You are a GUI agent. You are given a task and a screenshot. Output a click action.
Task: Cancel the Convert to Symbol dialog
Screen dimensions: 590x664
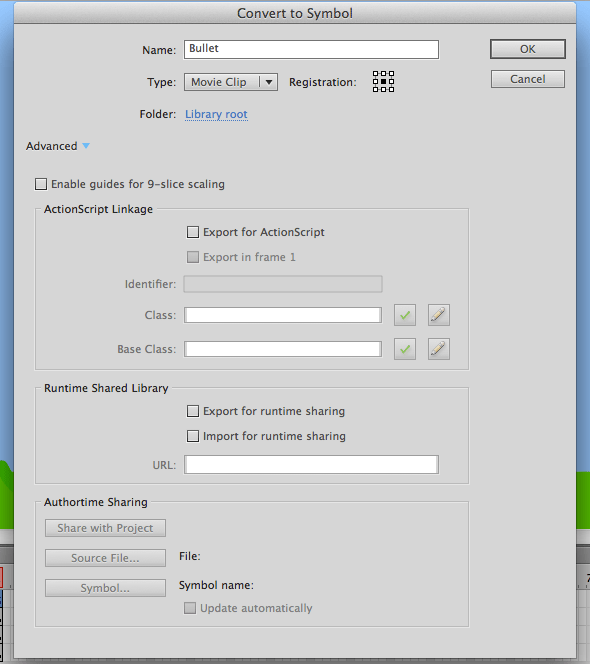click(528, 79)
